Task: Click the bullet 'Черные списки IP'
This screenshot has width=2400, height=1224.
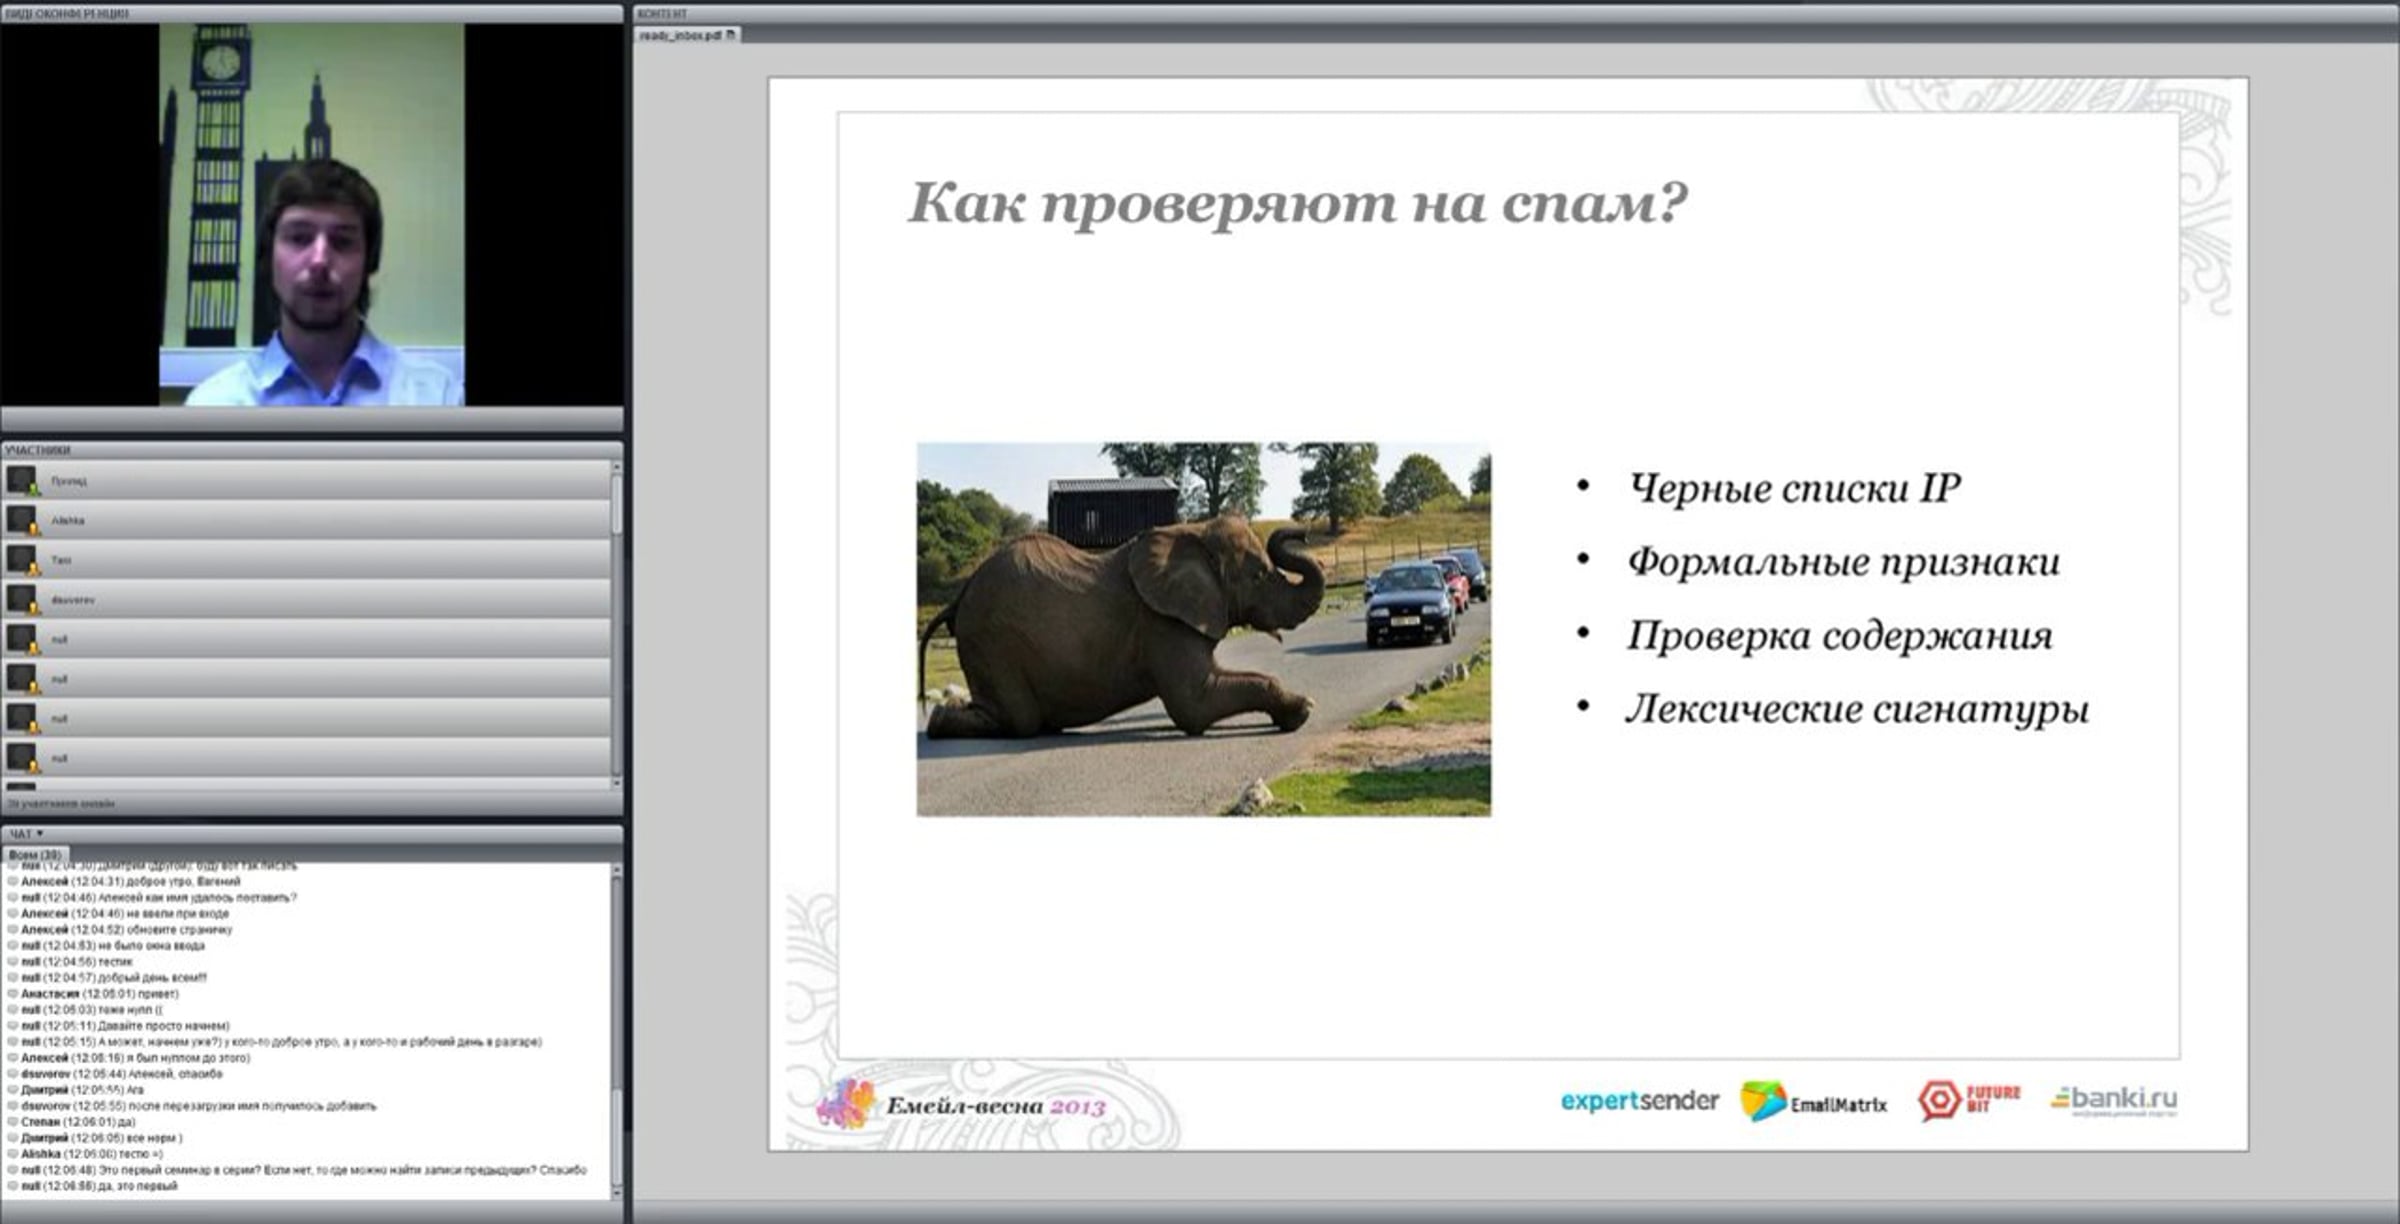Action: pos(1795,489)
